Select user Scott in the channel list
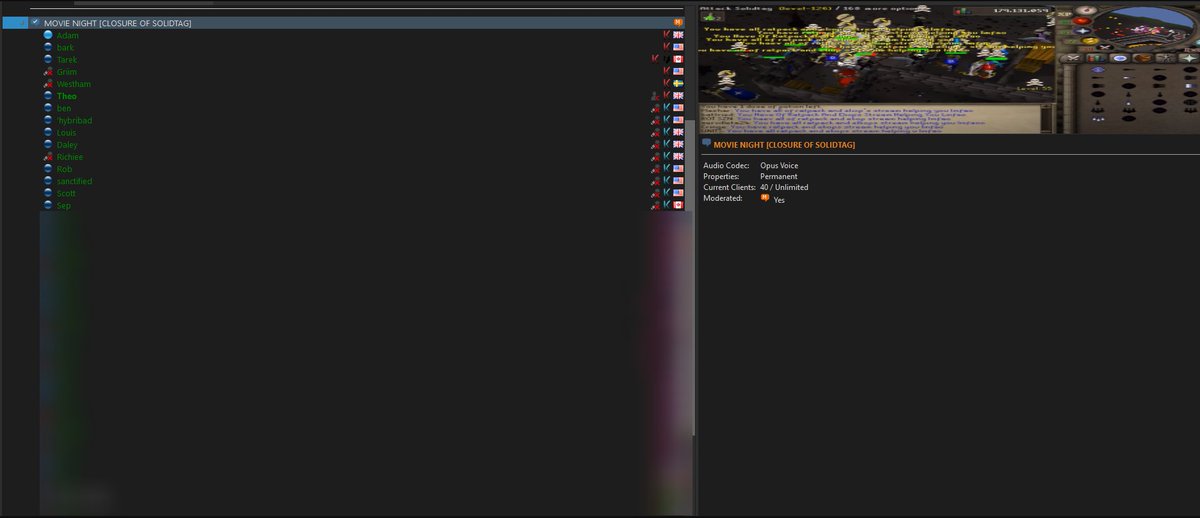1200x518 pixels. click(x=66, y=193)
